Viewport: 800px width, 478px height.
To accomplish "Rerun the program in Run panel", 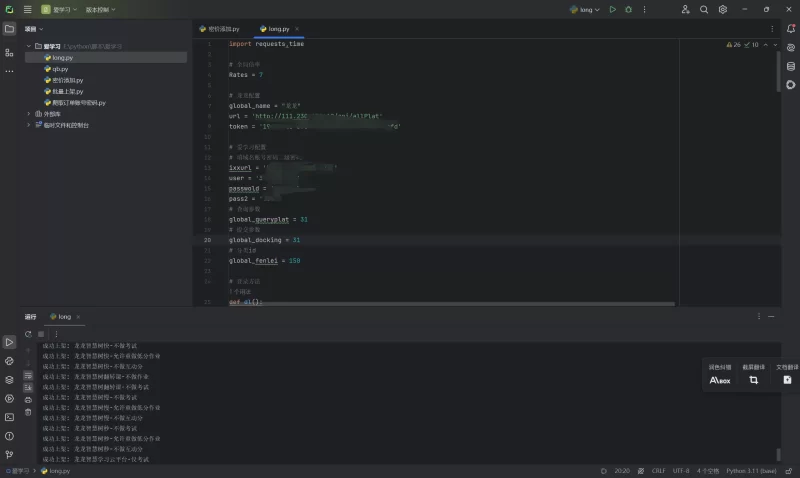I will pyautogui.click(x=28, y=333).
